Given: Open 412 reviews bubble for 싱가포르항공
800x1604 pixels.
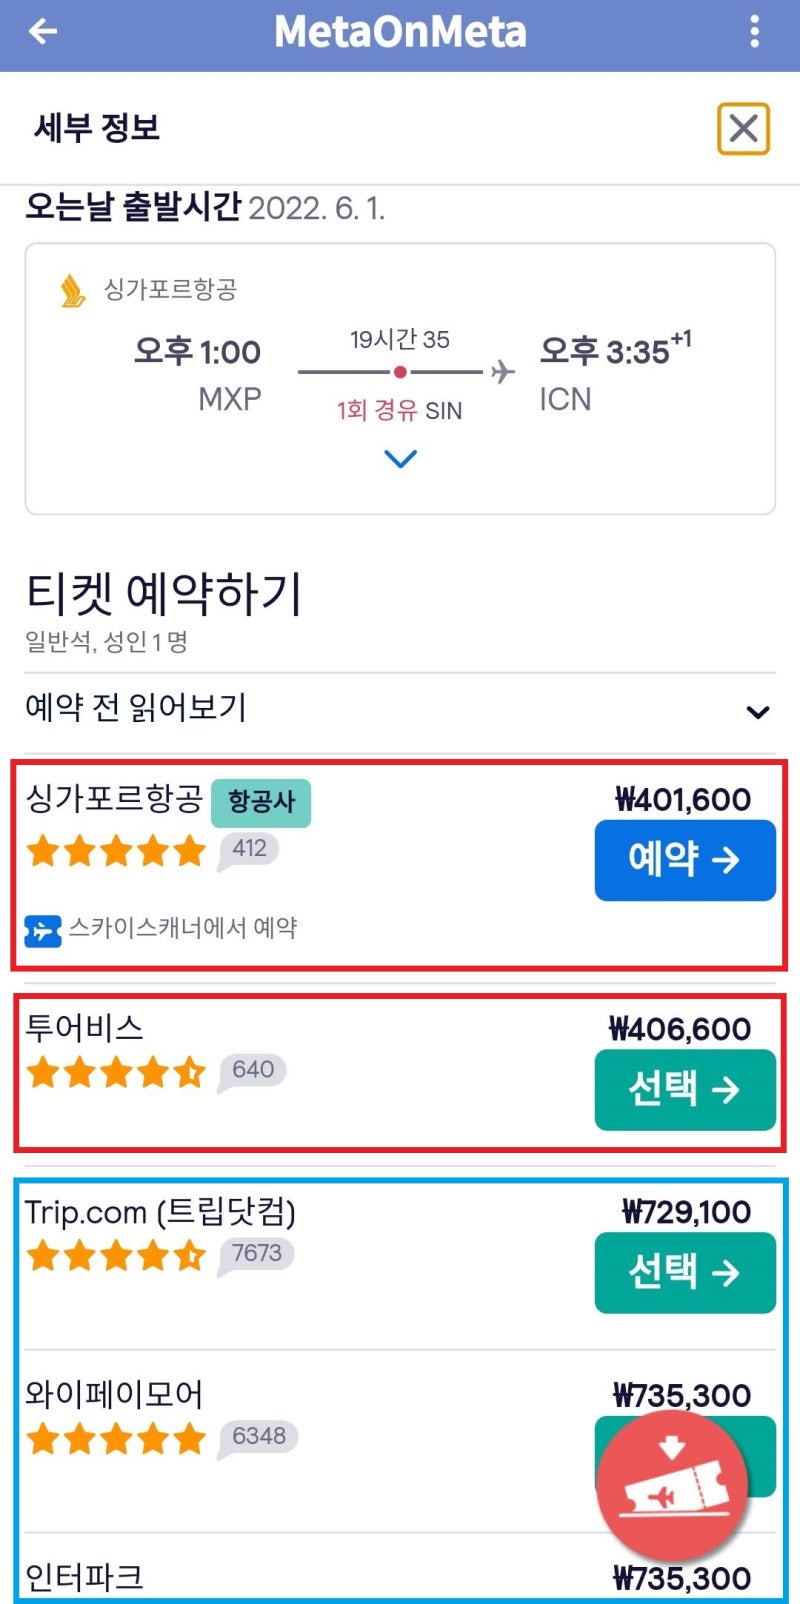Looking at the screenshot, I should (248, 851).
